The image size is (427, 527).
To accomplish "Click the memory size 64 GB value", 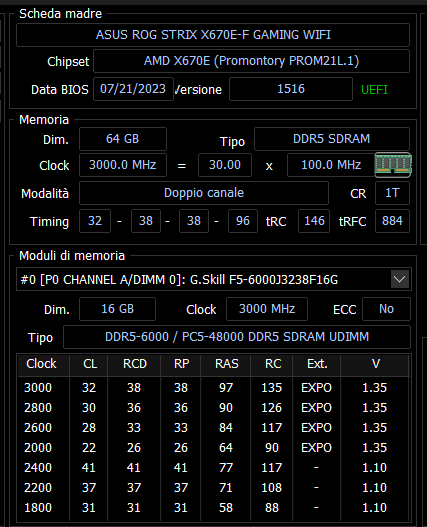I will pyautogui.click(x=123, y=139).
